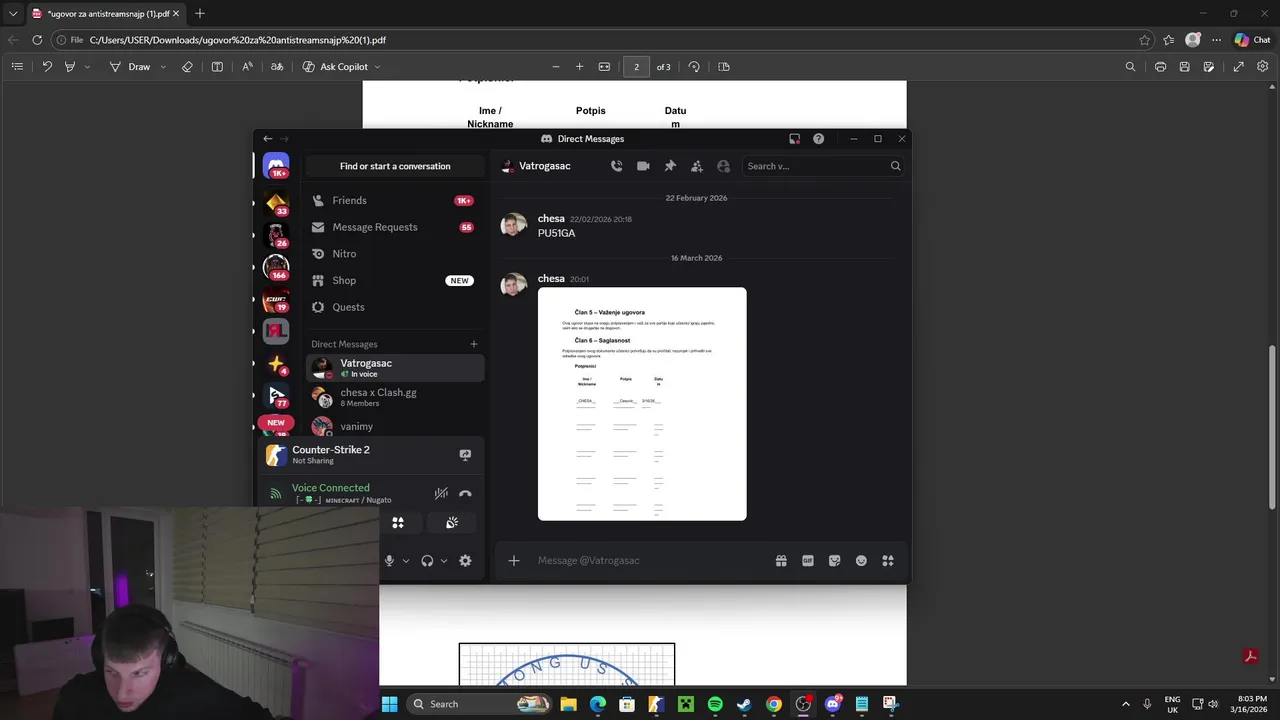The image size is (1280, 720).
Task: Open Discord server with 33 notifications
Action: (x=276, y=203)
